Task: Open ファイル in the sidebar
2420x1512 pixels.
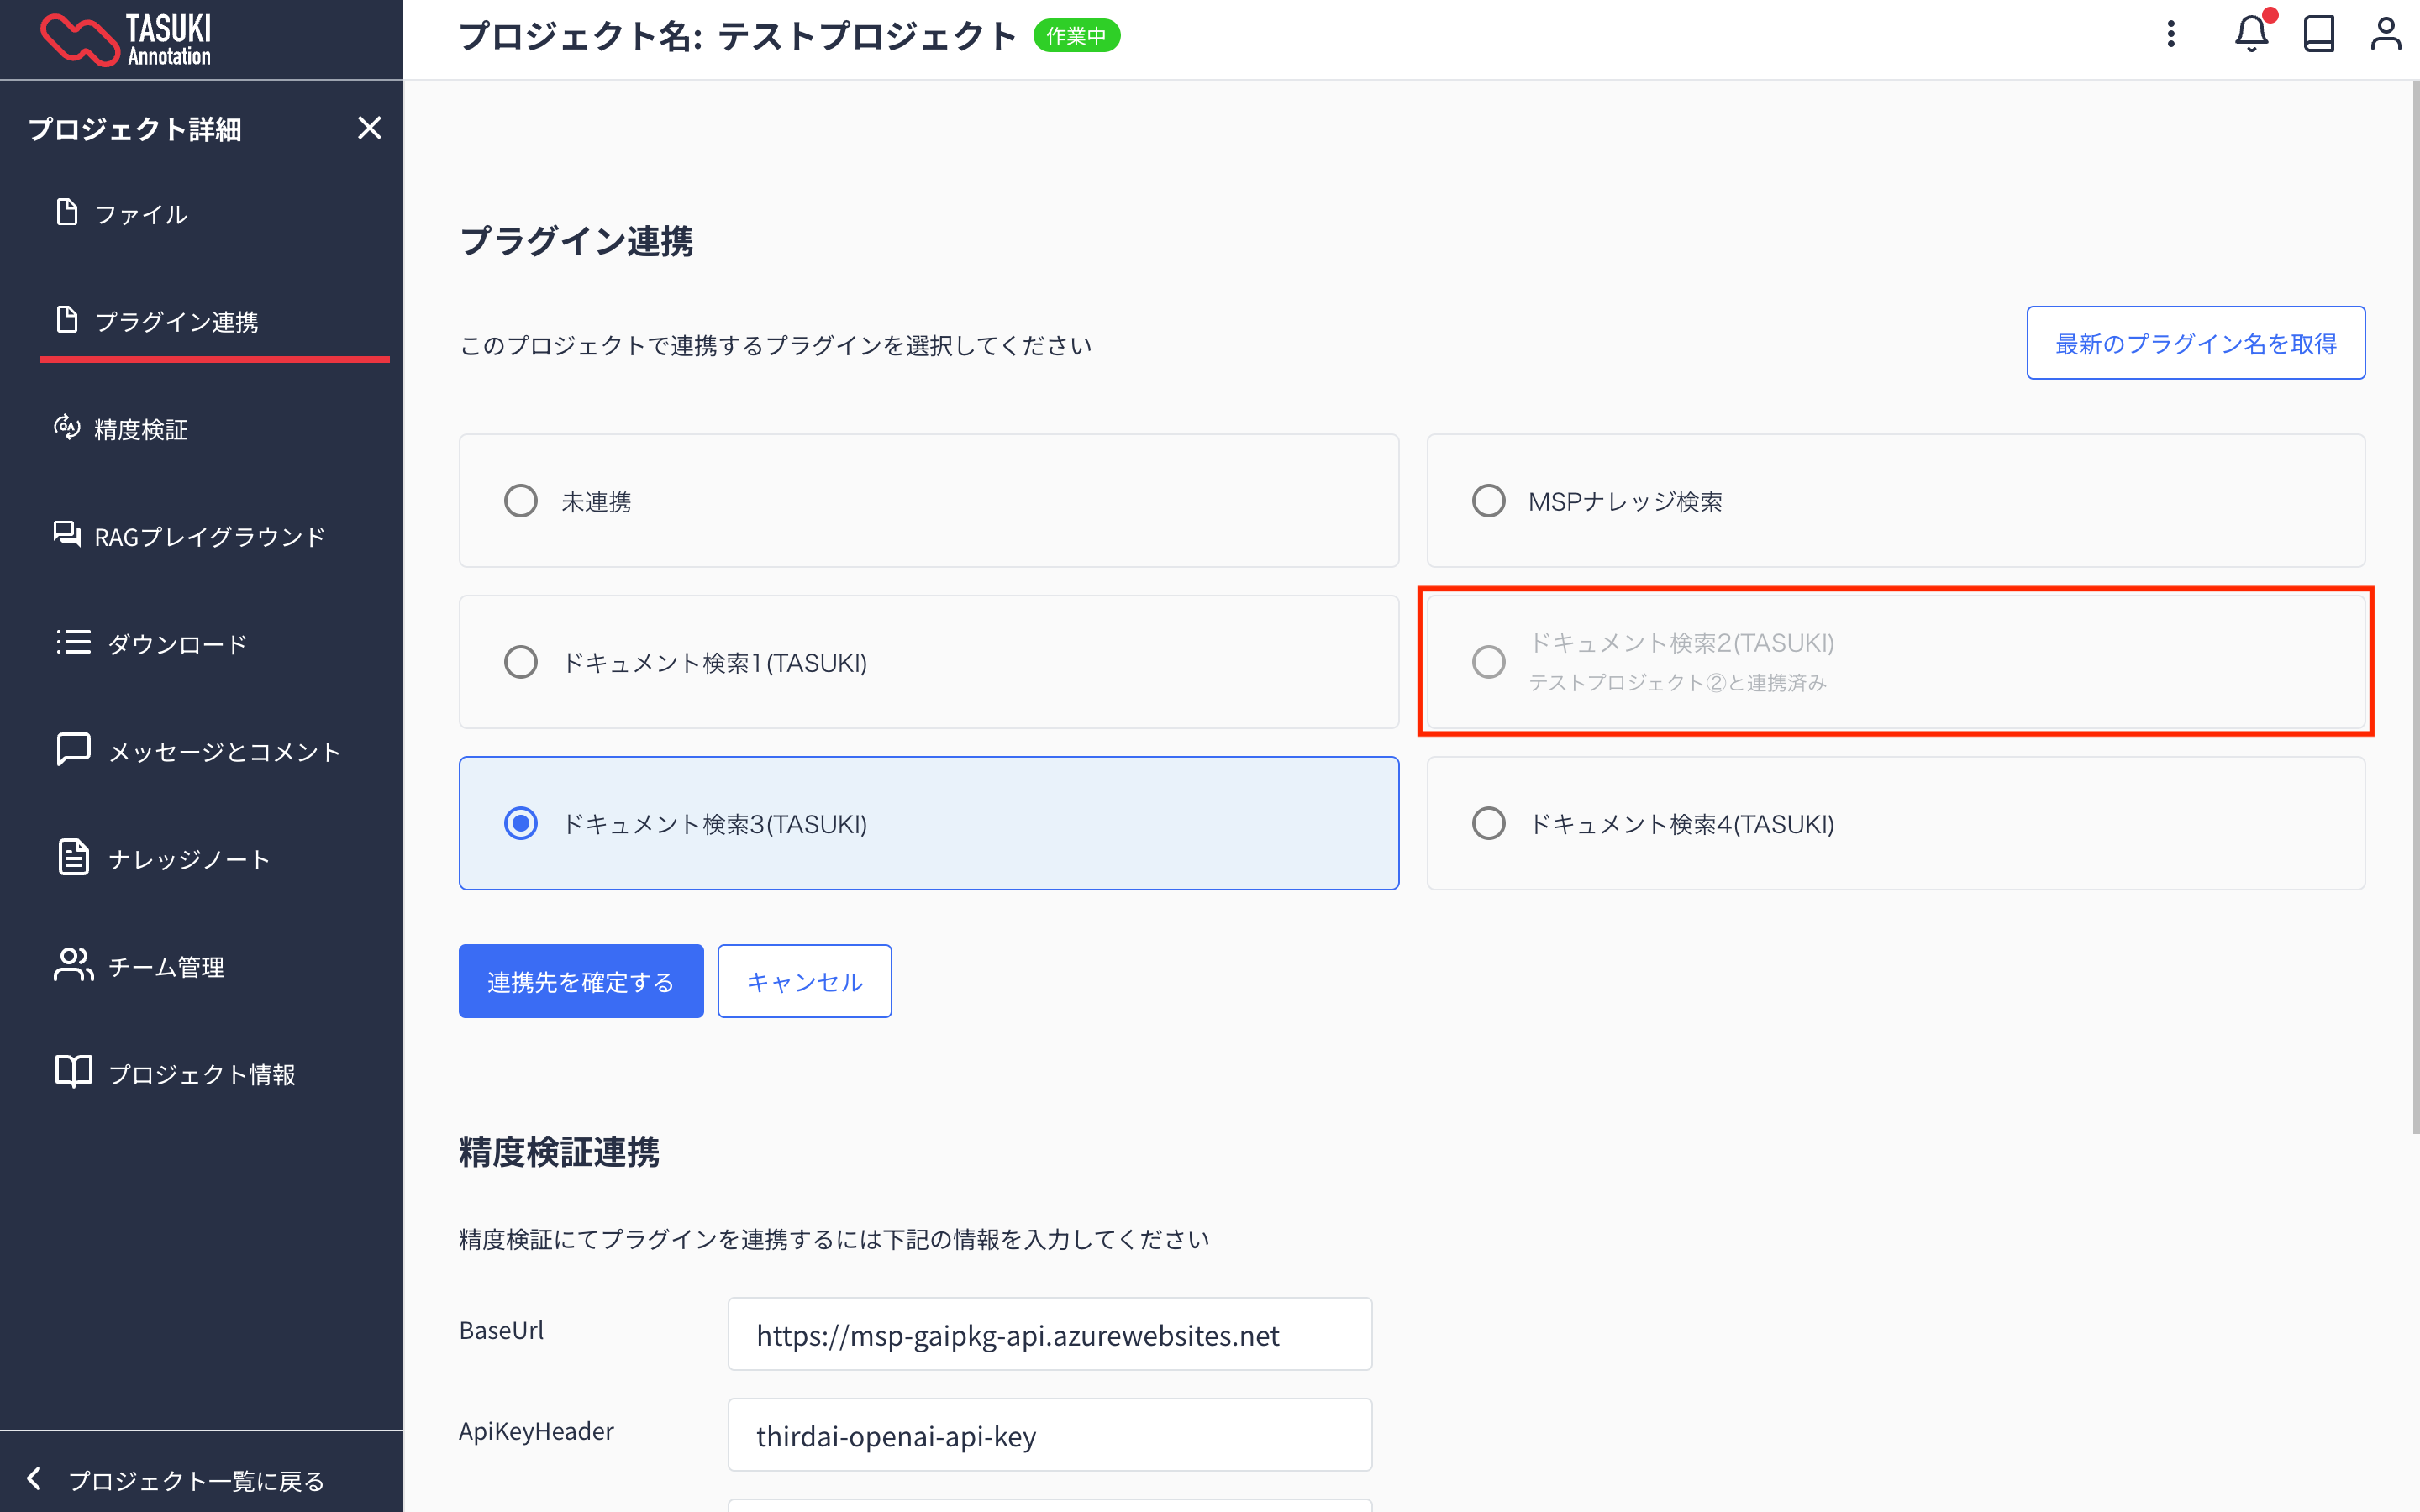Action: tap(140, 214)
